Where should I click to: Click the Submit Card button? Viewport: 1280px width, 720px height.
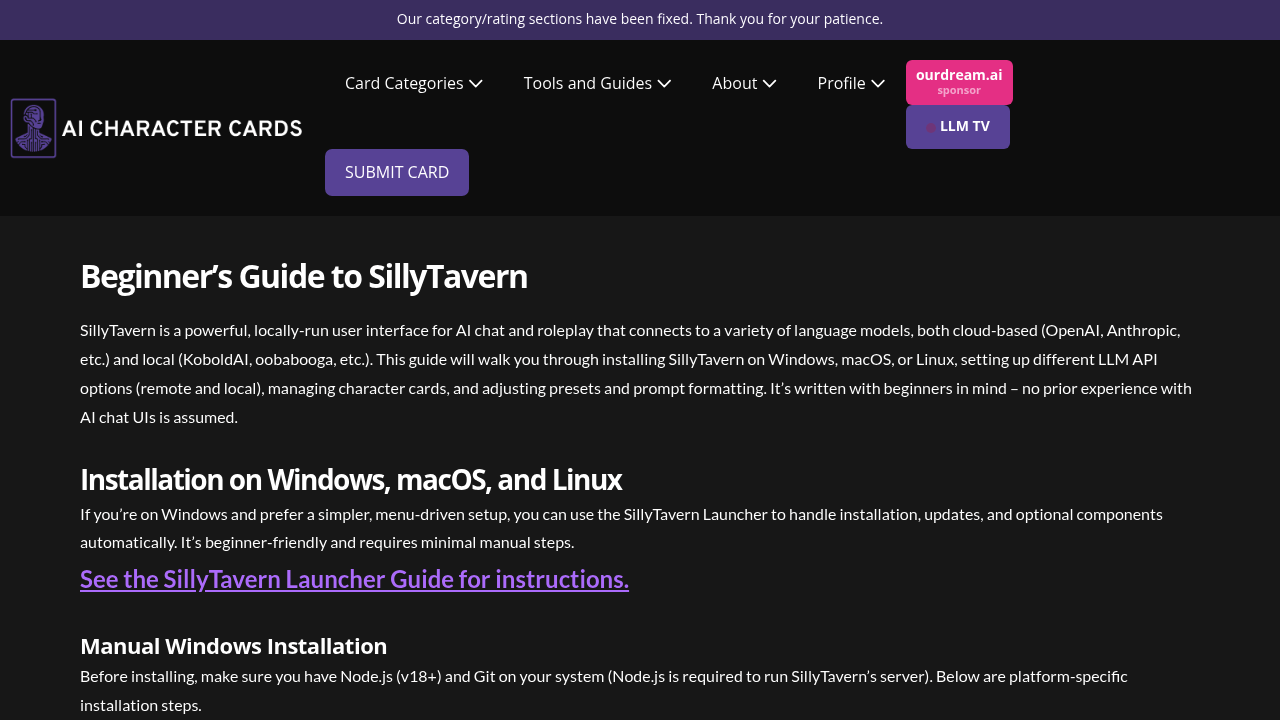[397, 172]
